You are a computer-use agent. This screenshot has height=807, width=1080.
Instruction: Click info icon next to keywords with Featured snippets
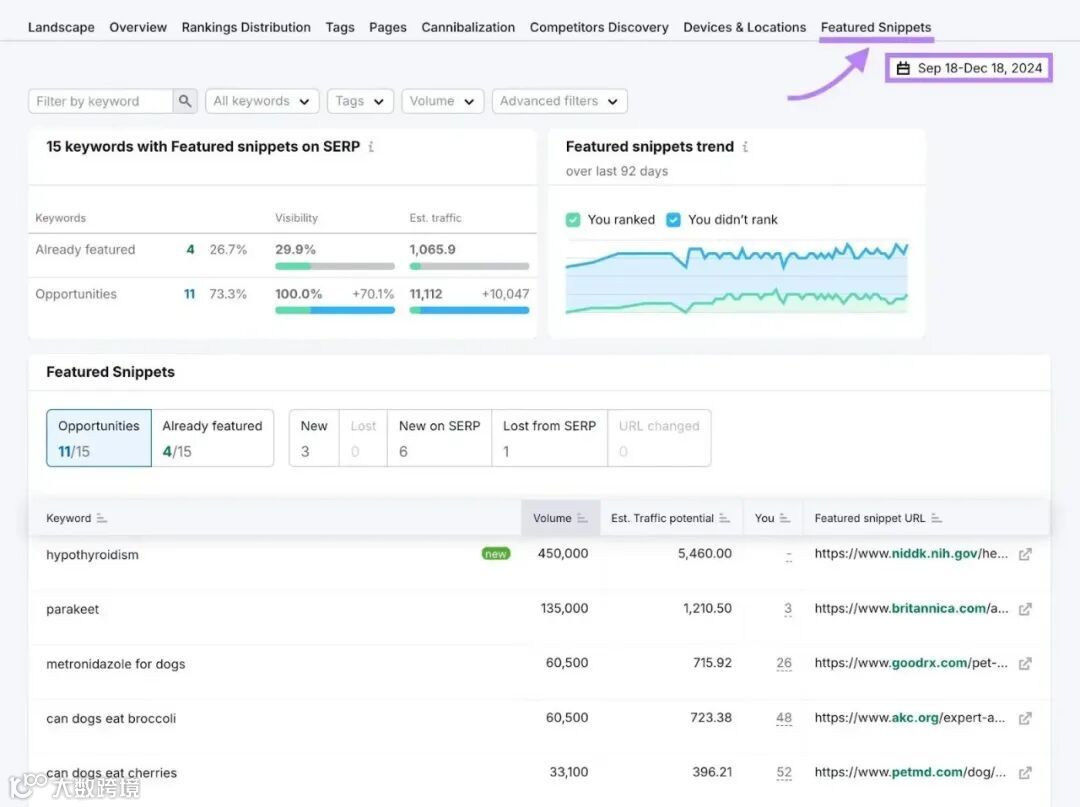coord(371,147)
